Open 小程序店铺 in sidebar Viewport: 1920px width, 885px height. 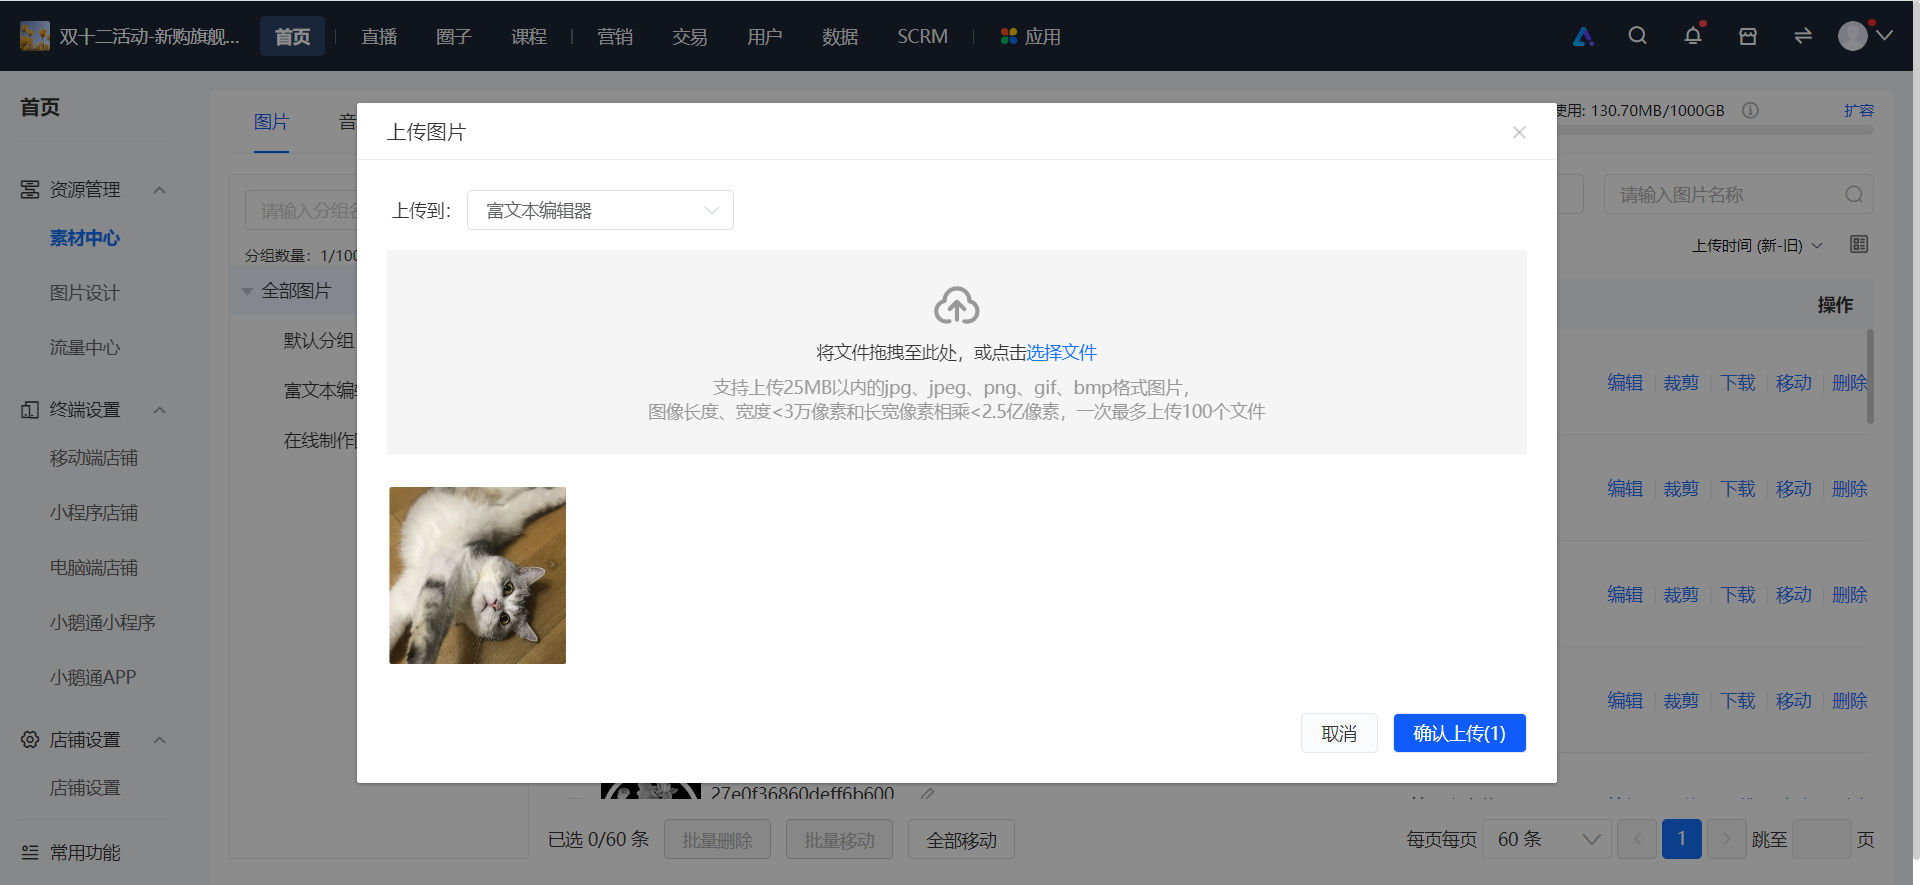point(94,513)
